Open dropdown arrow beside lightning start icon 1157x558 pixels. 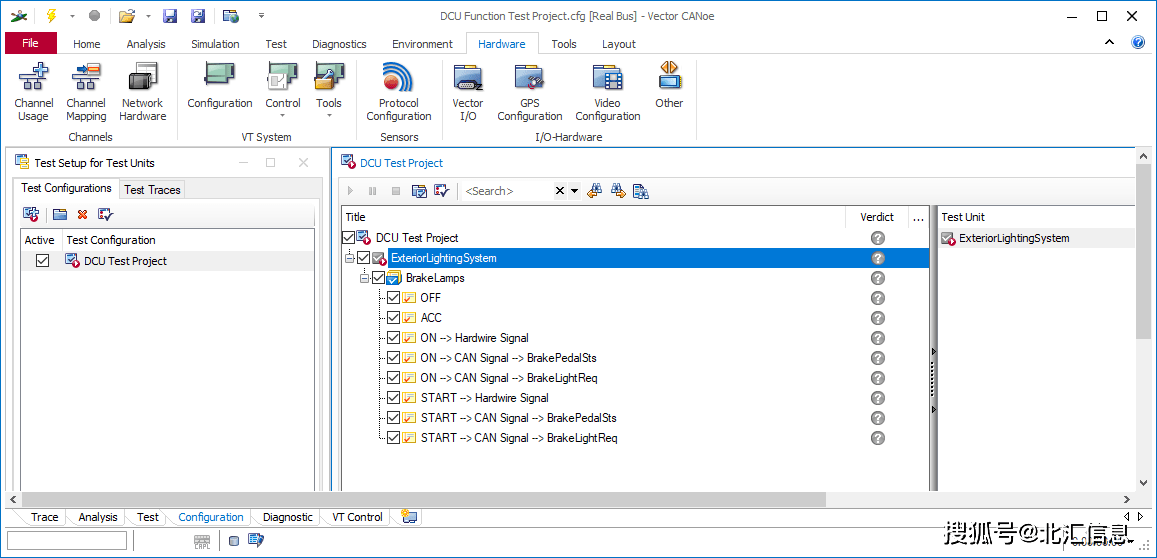coord(72,16)
